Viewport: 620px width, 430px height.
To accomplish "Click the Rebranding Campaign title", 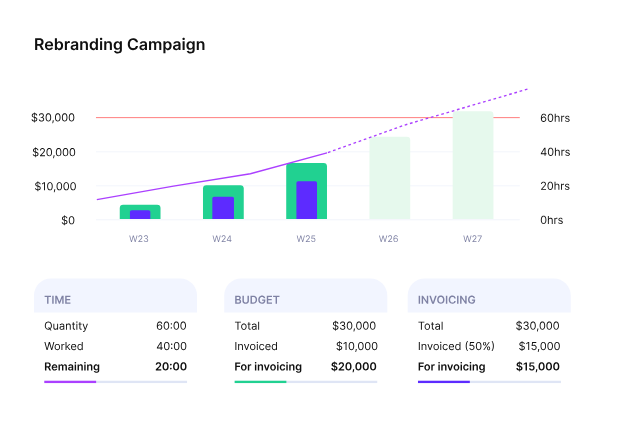I will pos(119,45).
